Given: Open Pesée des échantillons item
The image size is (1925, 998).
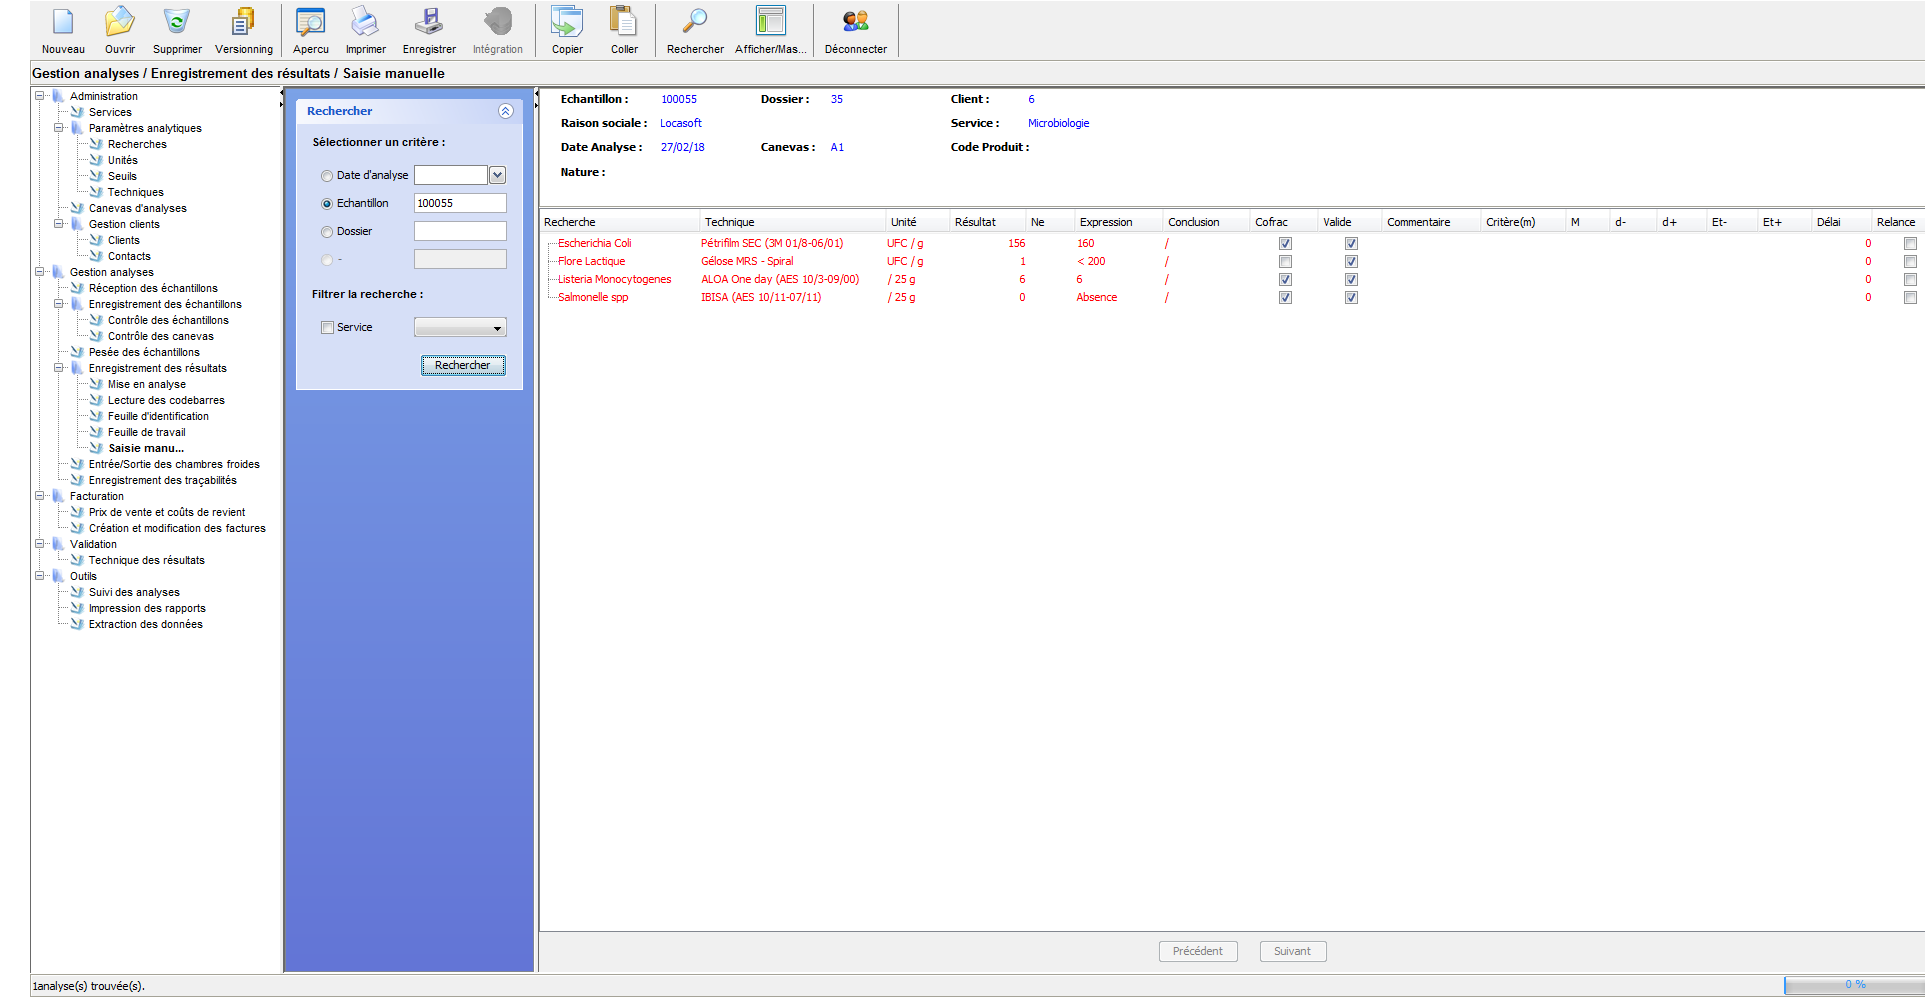Looking at the screenshot, I should [144, 352].
